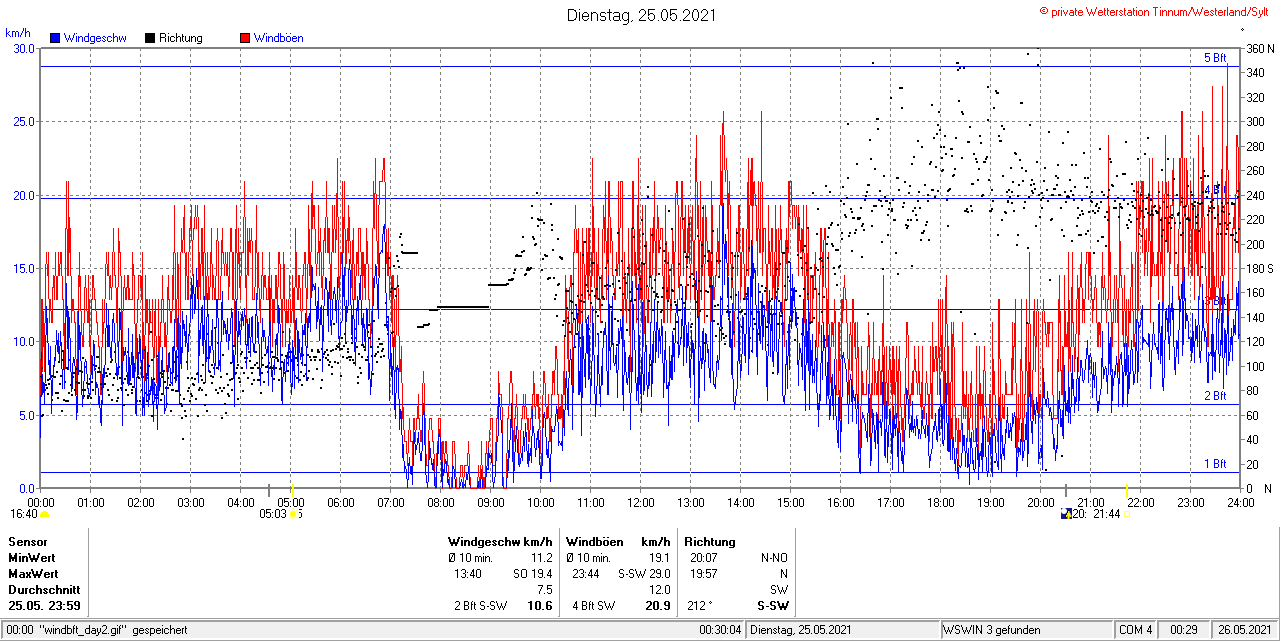1280x641 pixels.
Task: Click the current wind speed value 10.6
Action: pos(540,605)
